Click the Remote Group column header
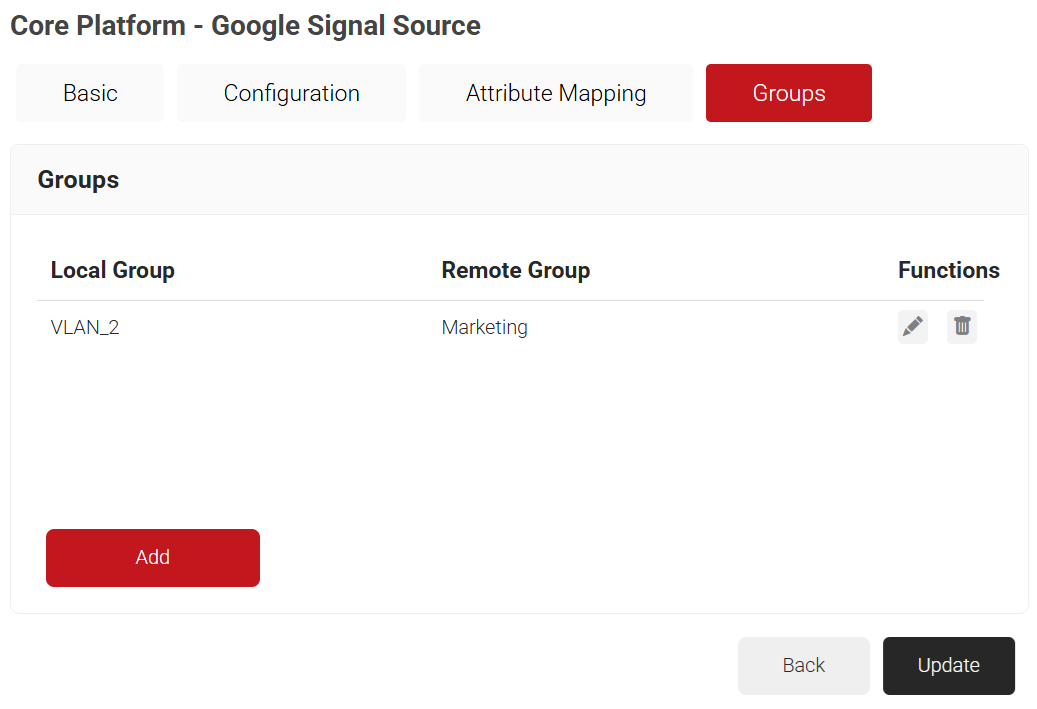Image resolution: width=1037 pixels, height=709 pixels. (516, 270)
